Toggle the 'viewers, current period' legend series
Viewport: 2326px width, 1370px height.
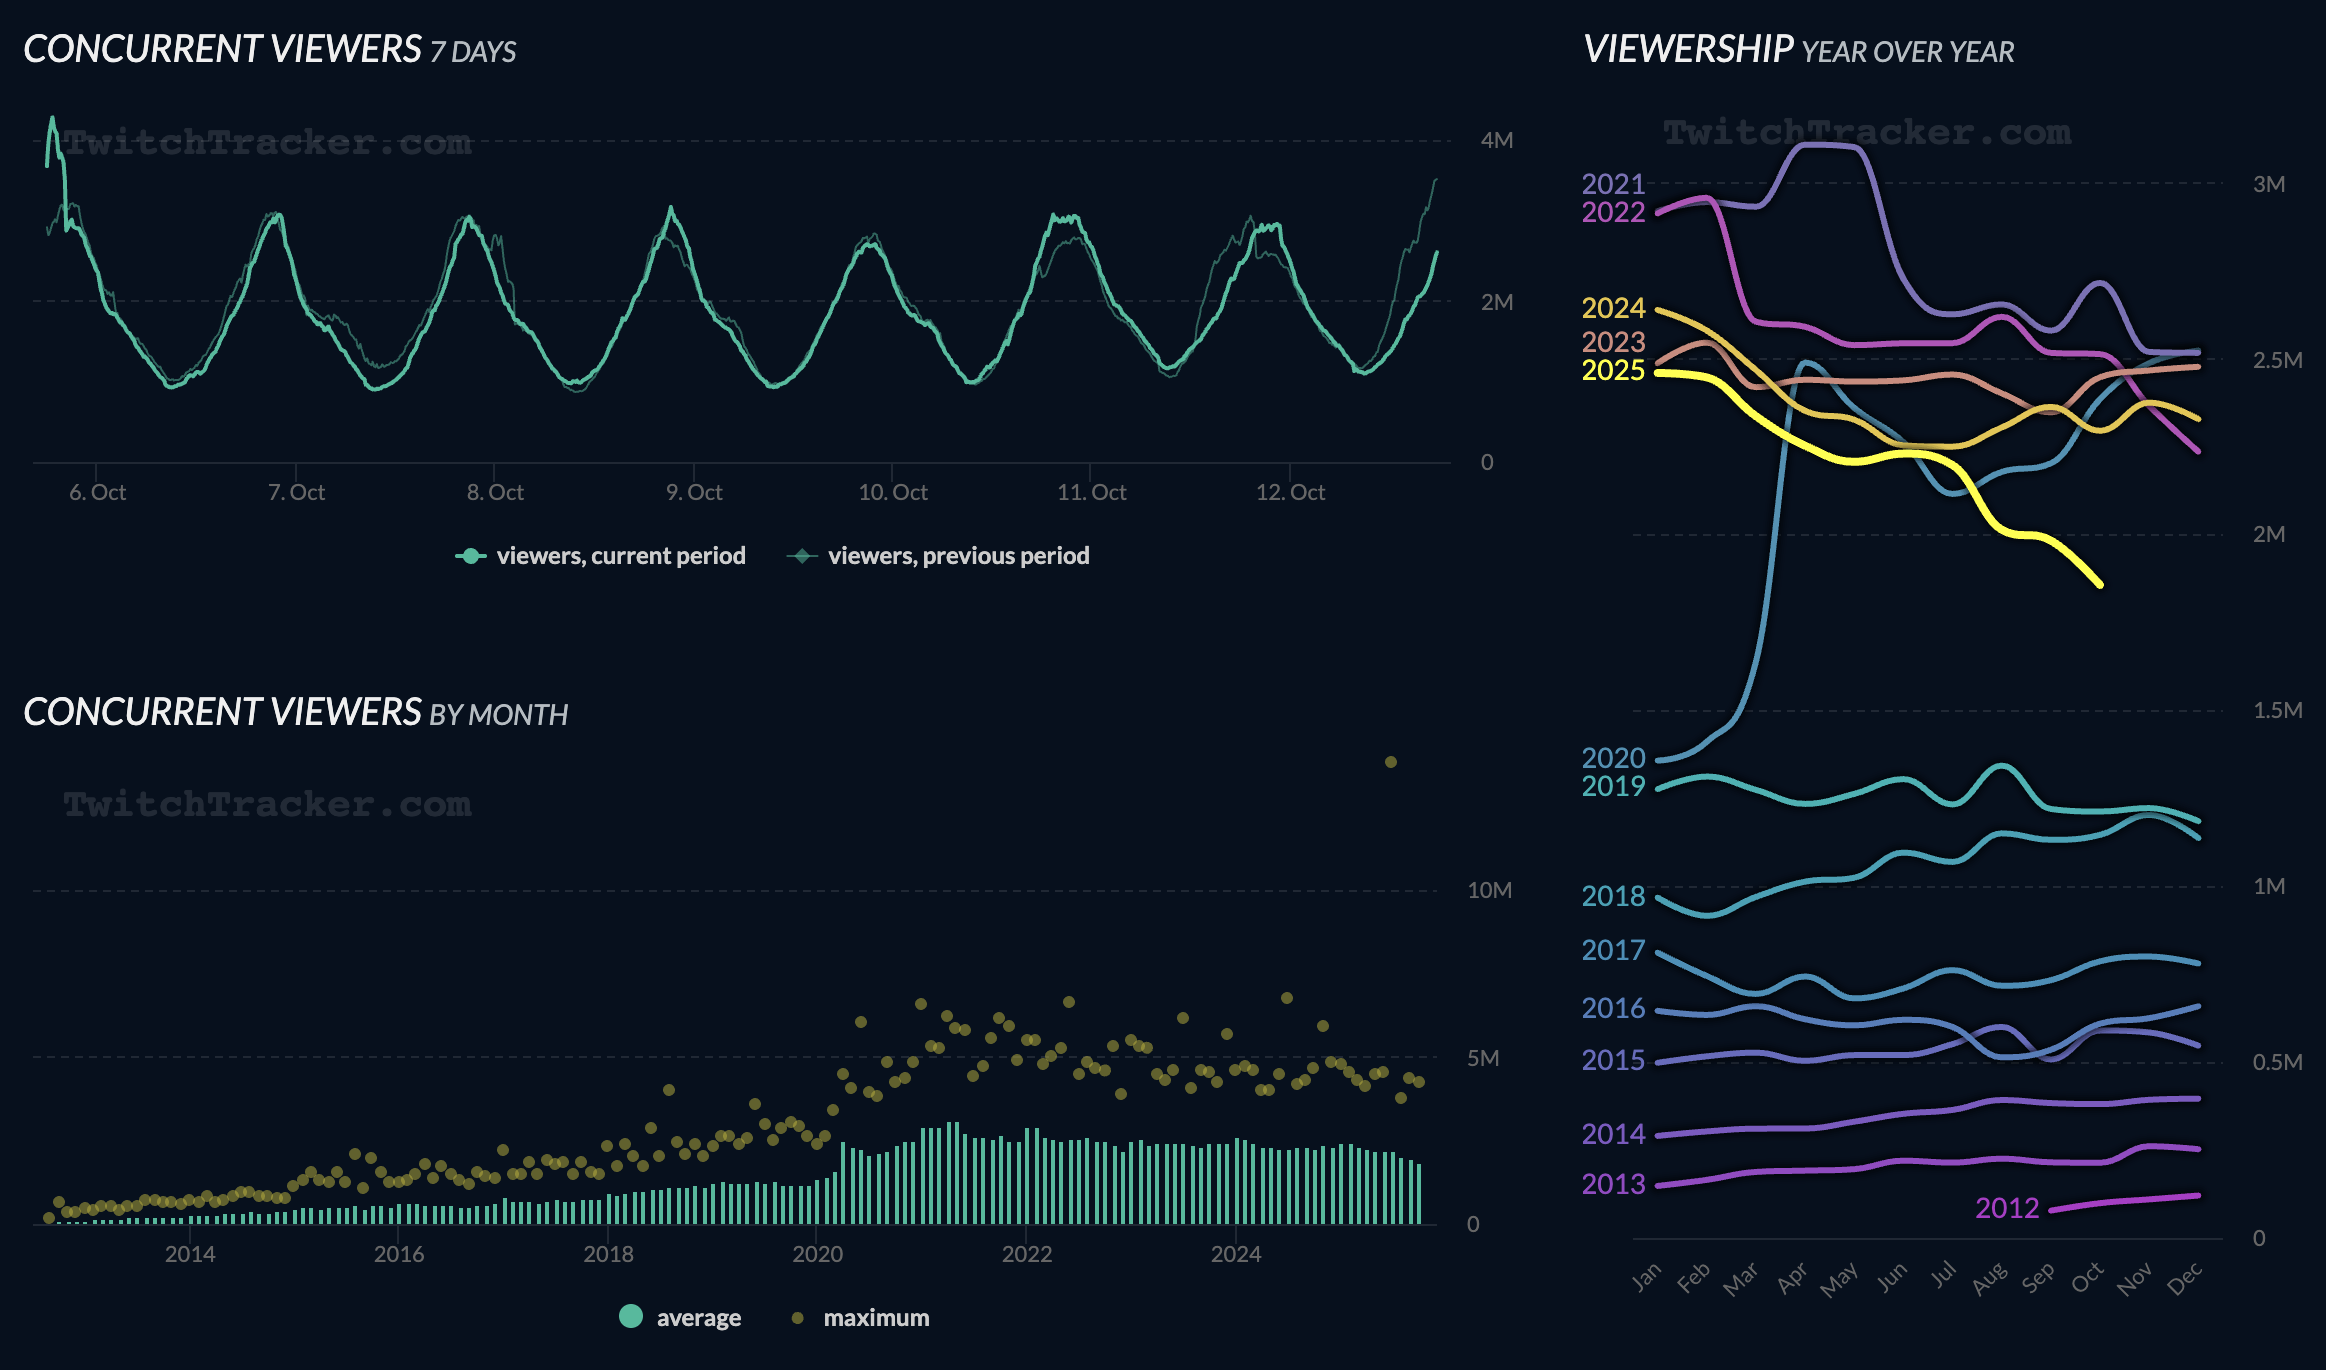(x=620, y=556)
